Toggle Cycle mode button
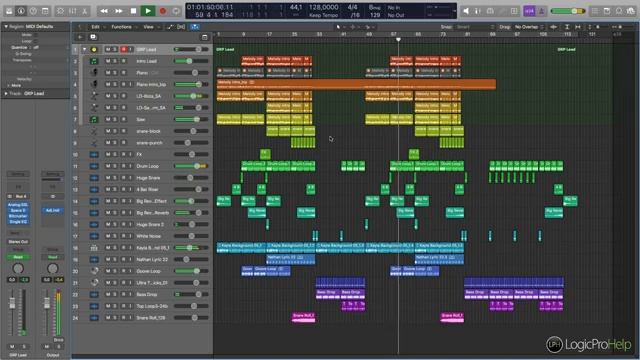640x360 pixels. (176, 11)
